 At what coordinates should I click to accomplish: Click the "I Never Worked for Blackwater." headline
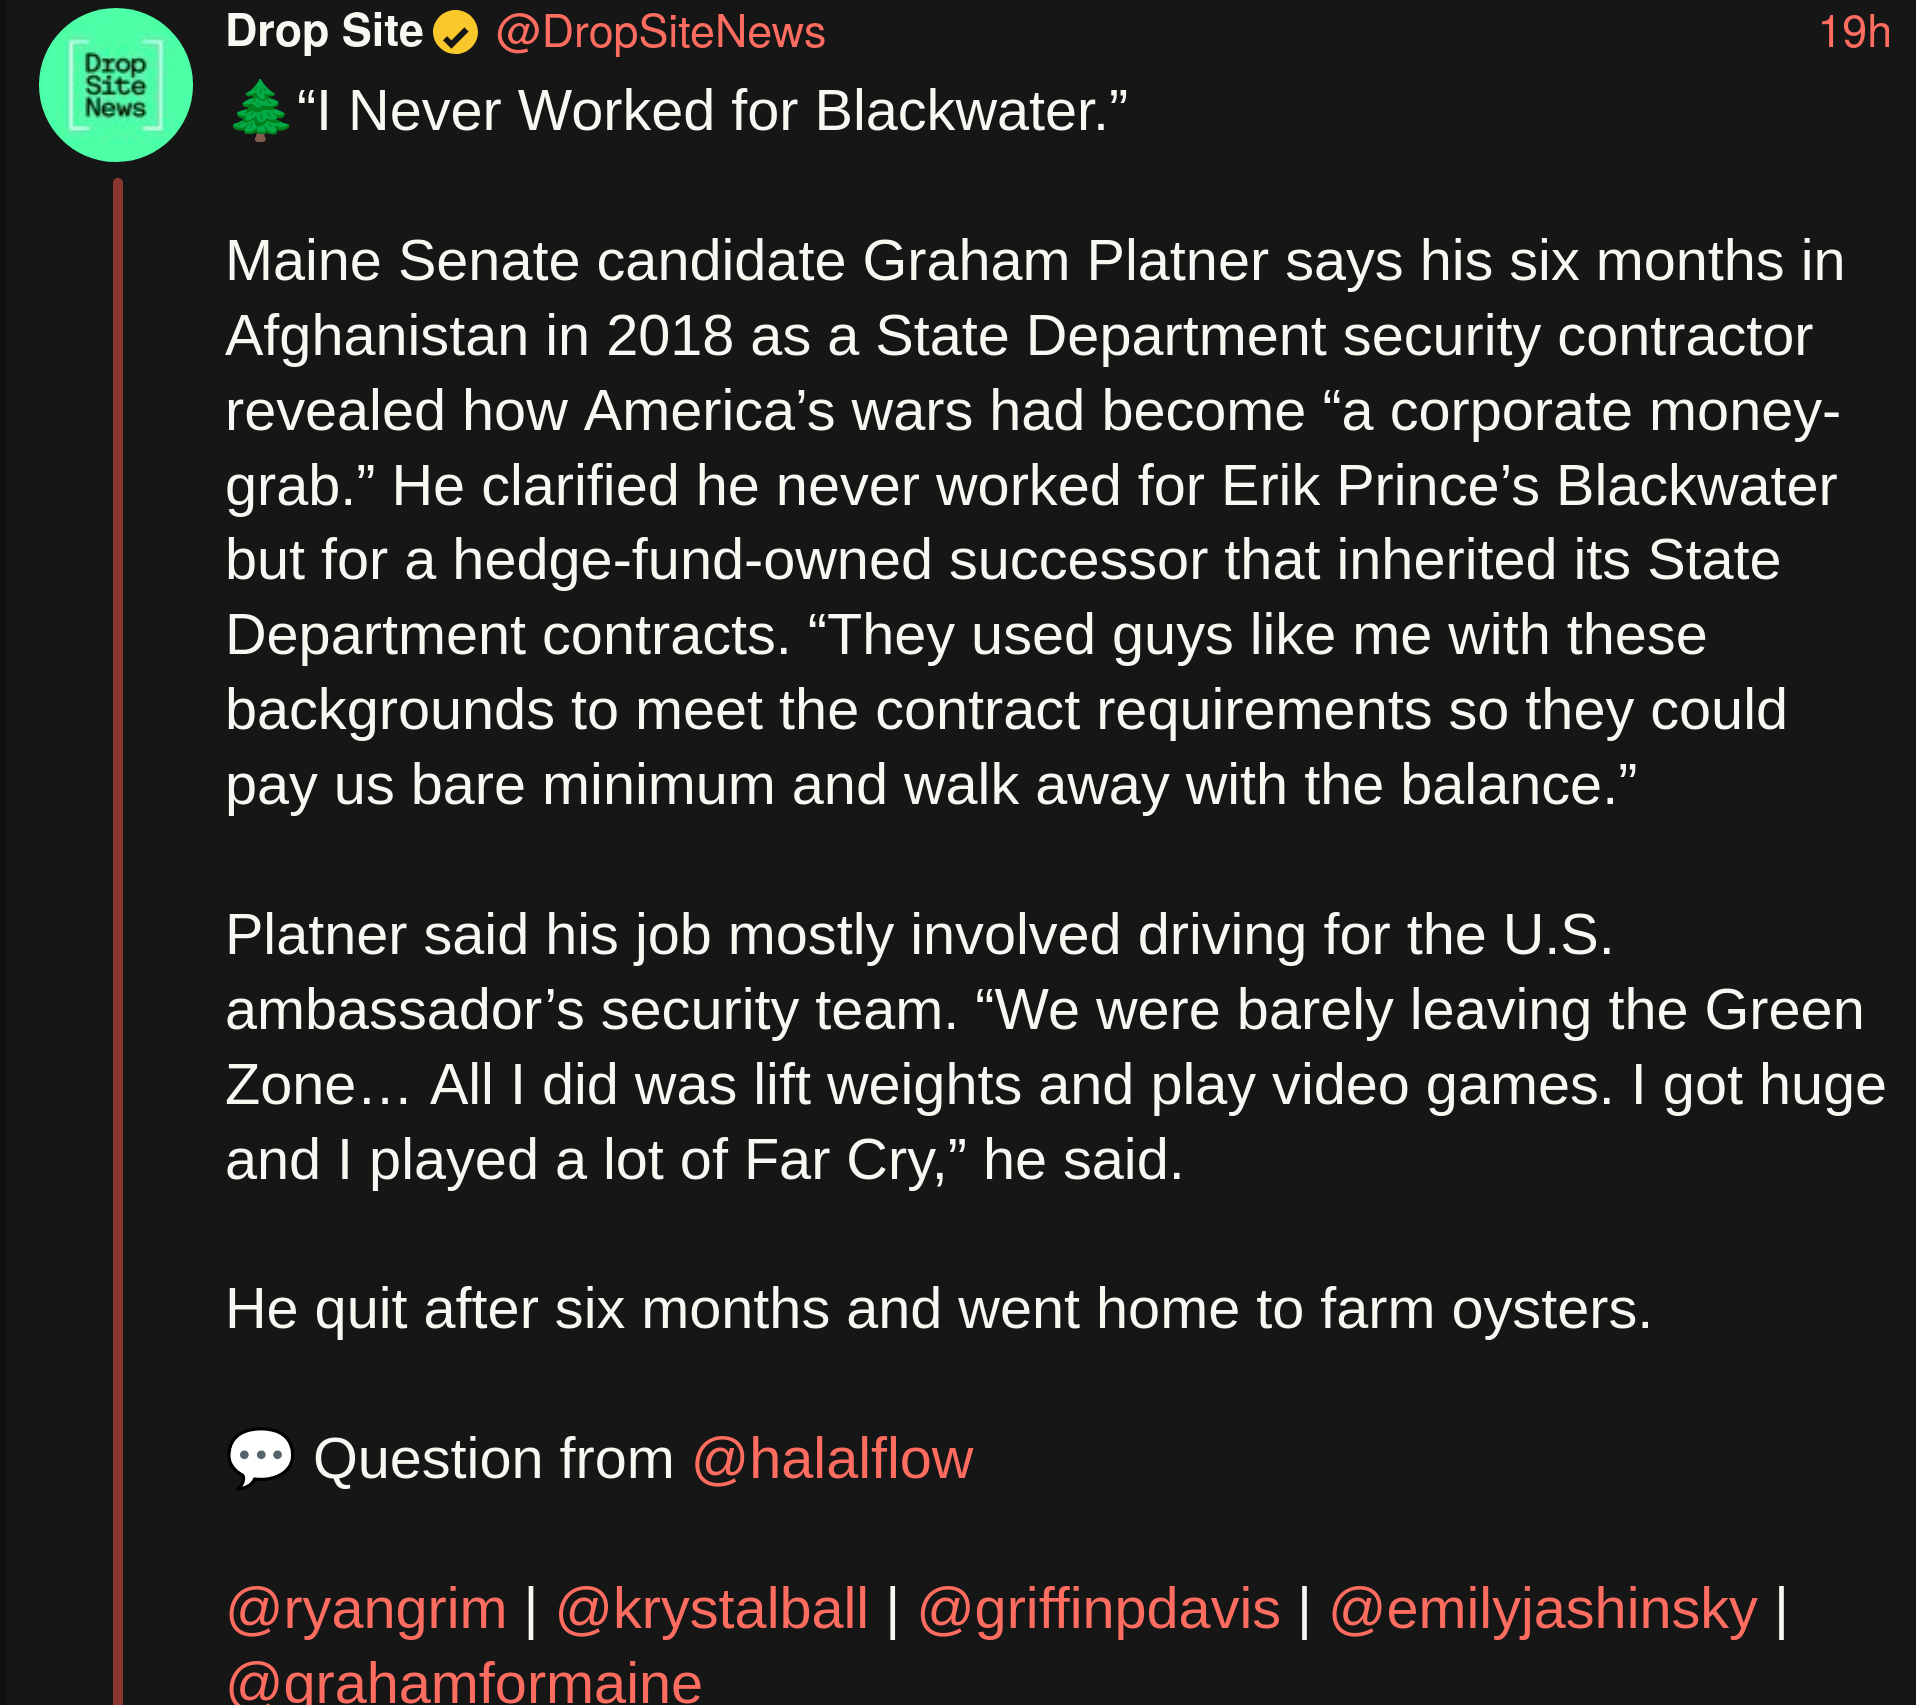point(712,111)
